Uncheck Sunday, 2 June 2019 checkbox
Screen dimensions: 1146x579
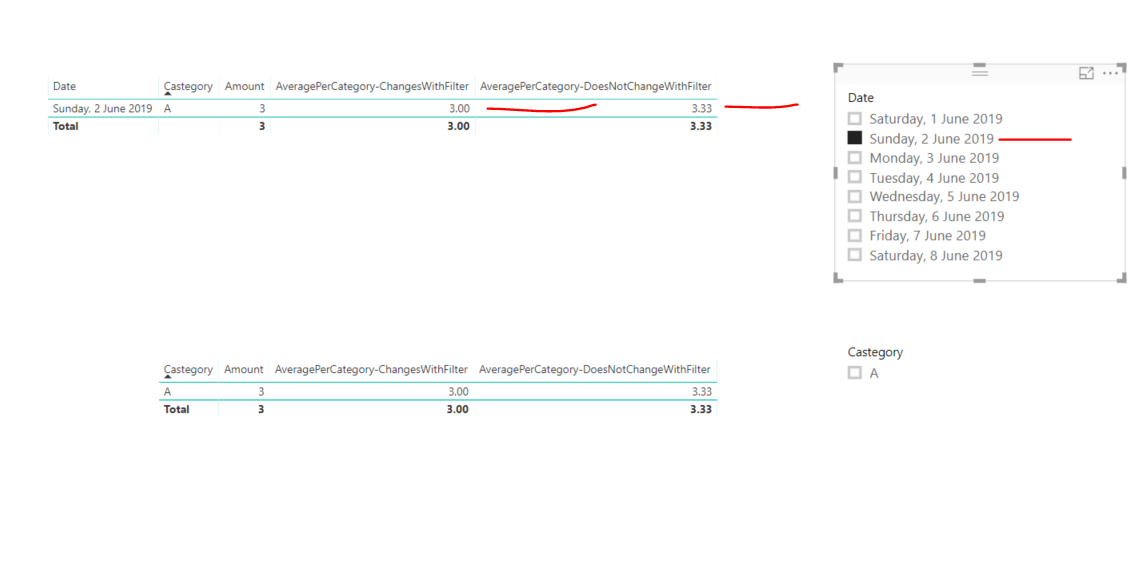point(854,137)
